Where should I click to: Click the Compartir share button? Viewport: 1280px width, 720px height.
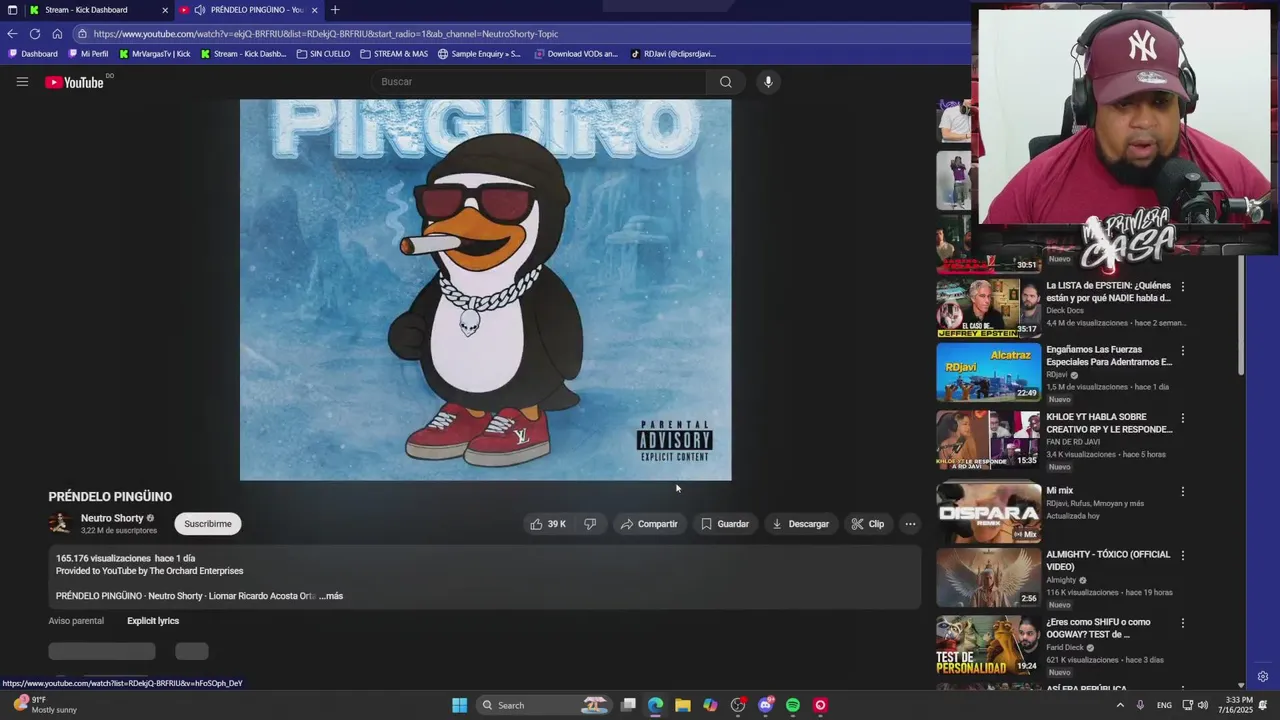[648, 524]
